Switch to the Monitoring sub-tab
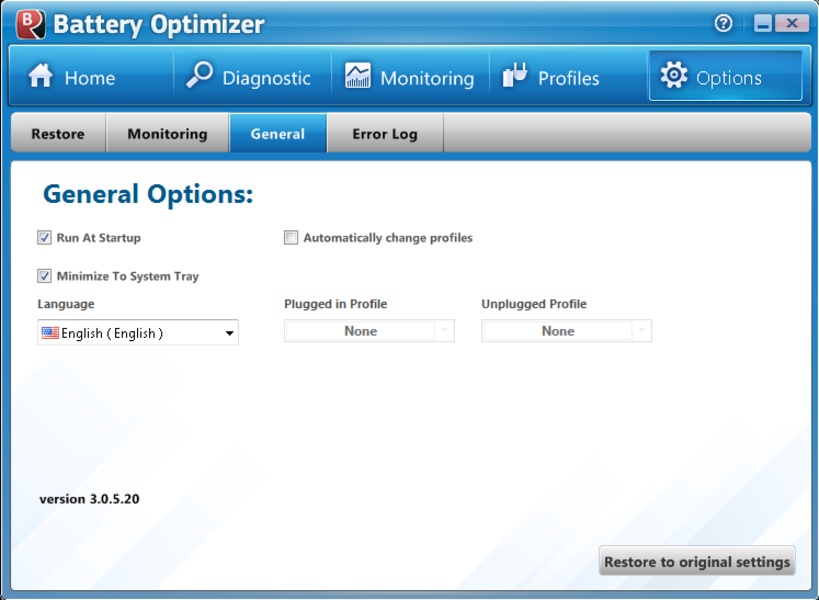The image size is (819, 600). tap(167, 134)
